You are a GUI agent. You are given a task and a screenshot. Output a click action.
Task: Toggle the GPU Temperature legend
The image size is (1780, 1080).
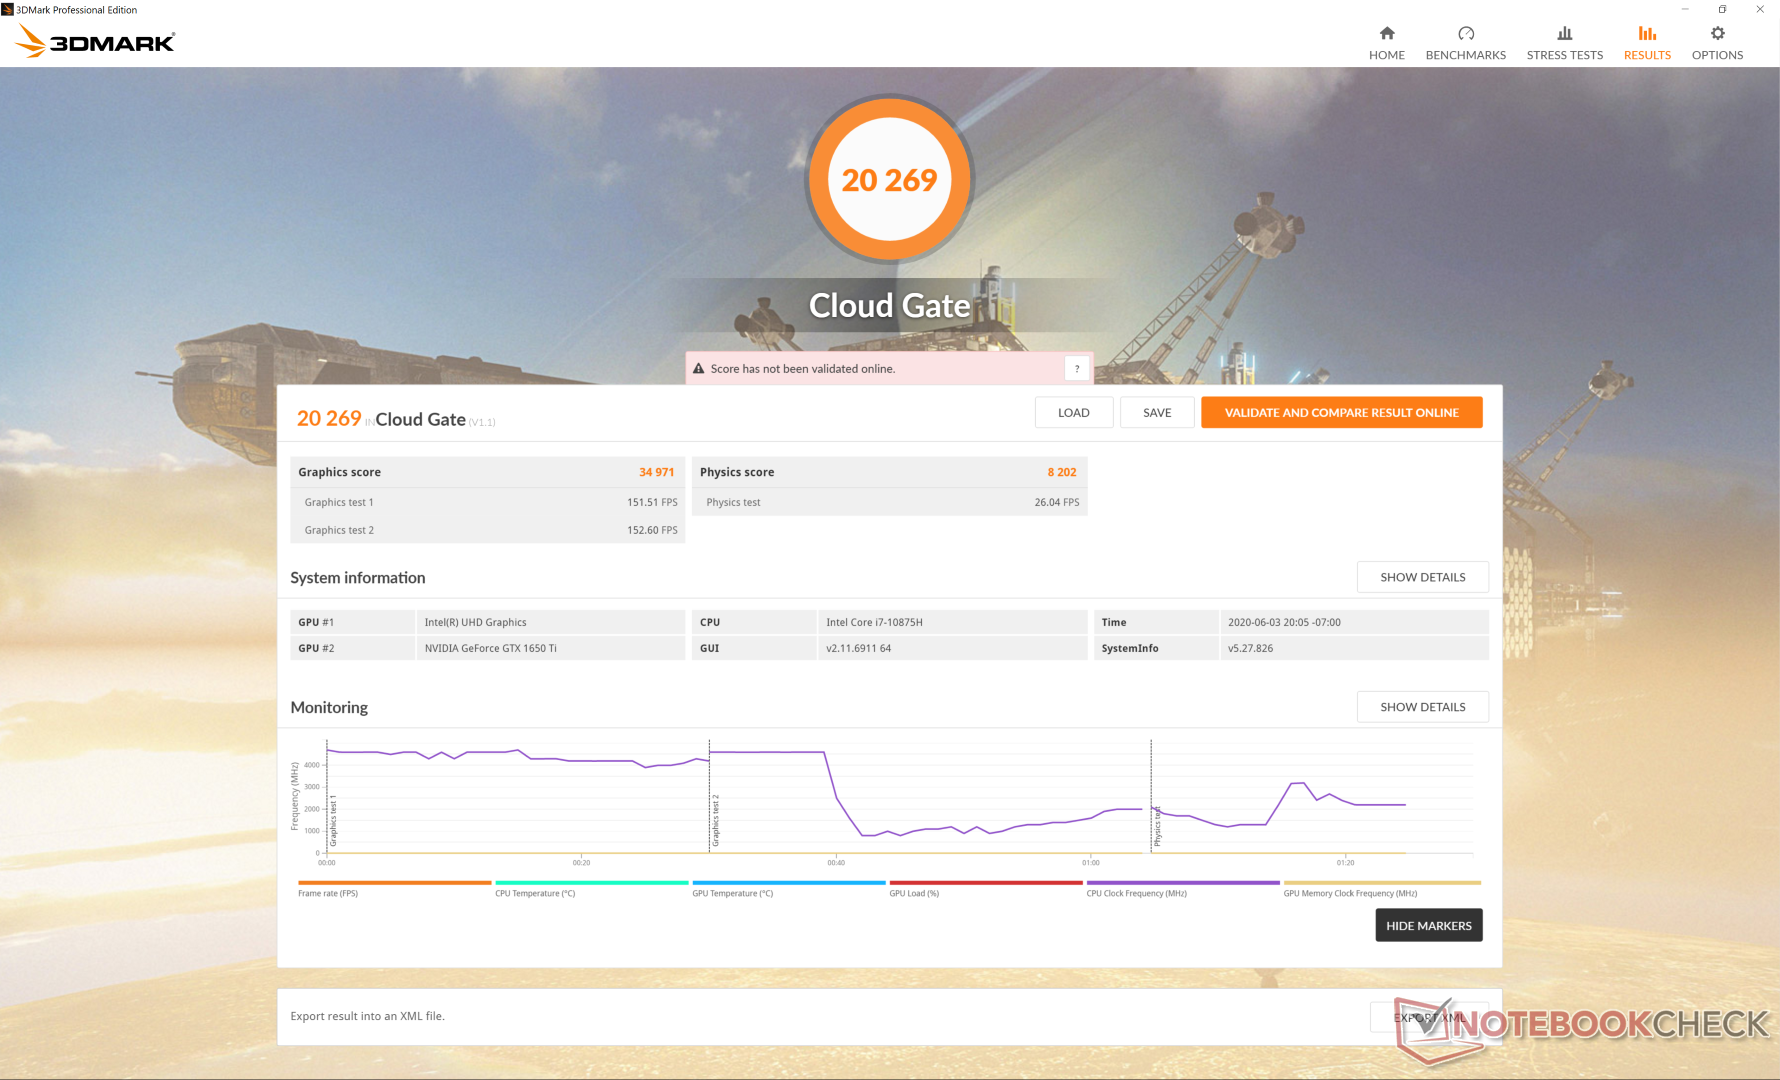(x=788, y=889)
